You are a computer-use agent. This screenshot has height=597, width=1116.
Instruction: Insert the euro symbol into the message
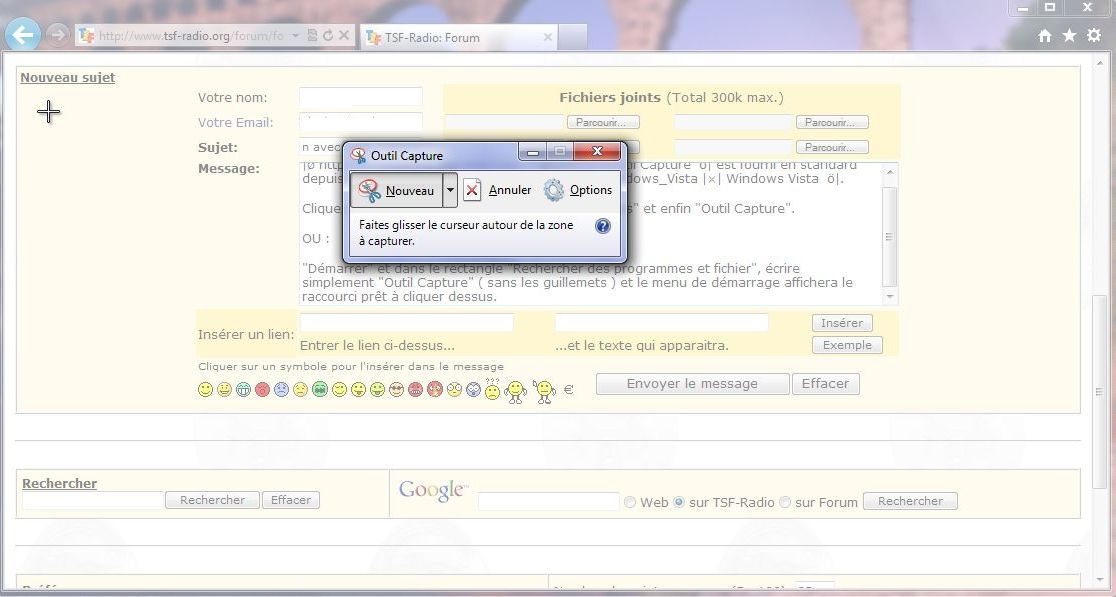point(568,389)
